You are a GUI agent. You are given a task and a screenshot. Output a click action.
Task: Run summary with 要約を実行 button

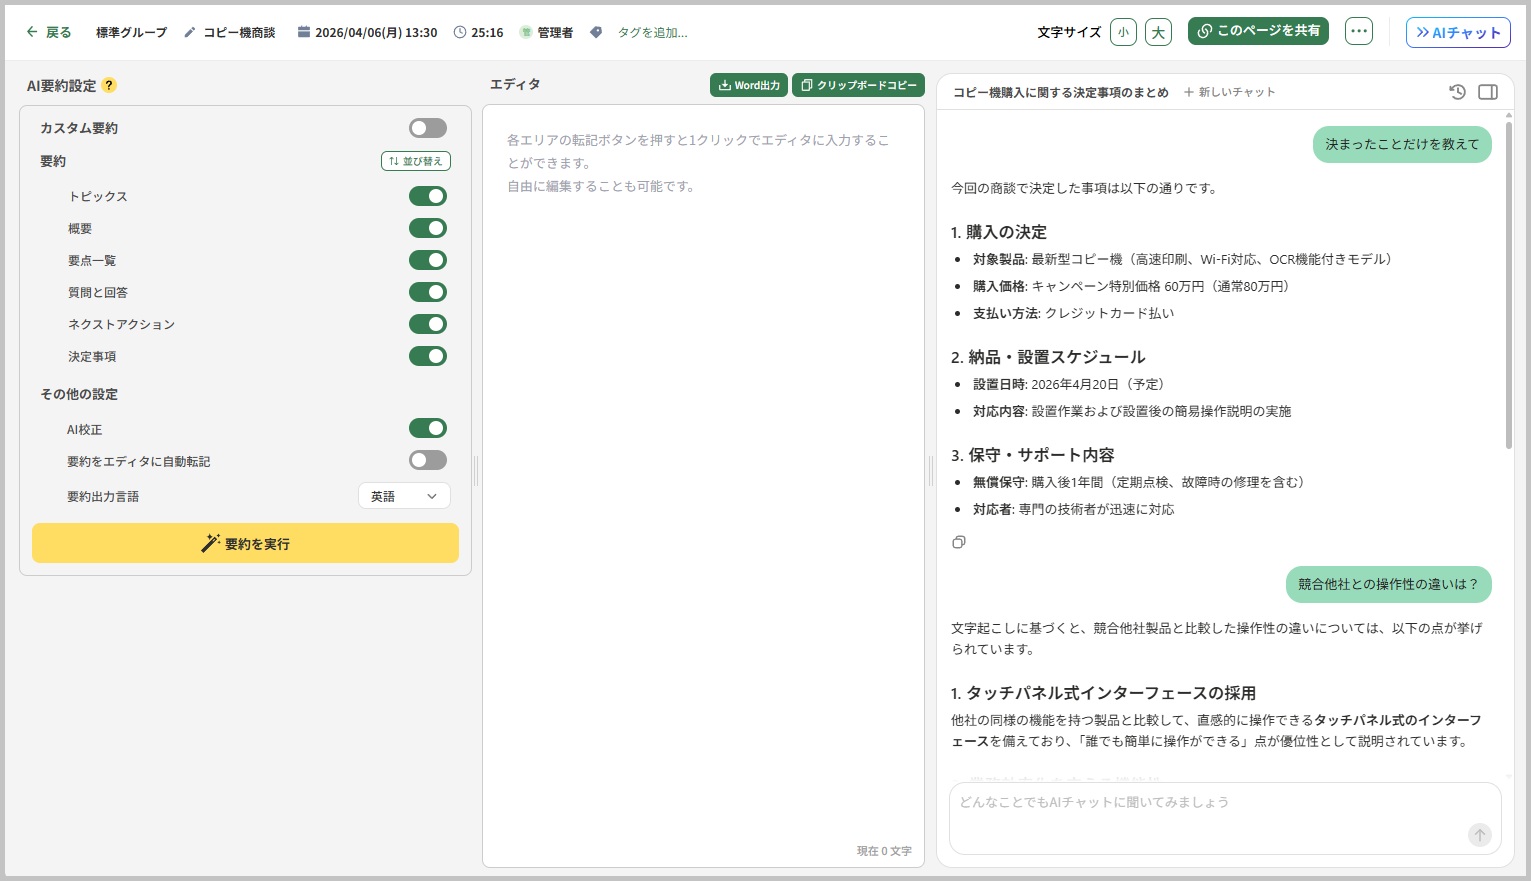click(x=245, y=543)
